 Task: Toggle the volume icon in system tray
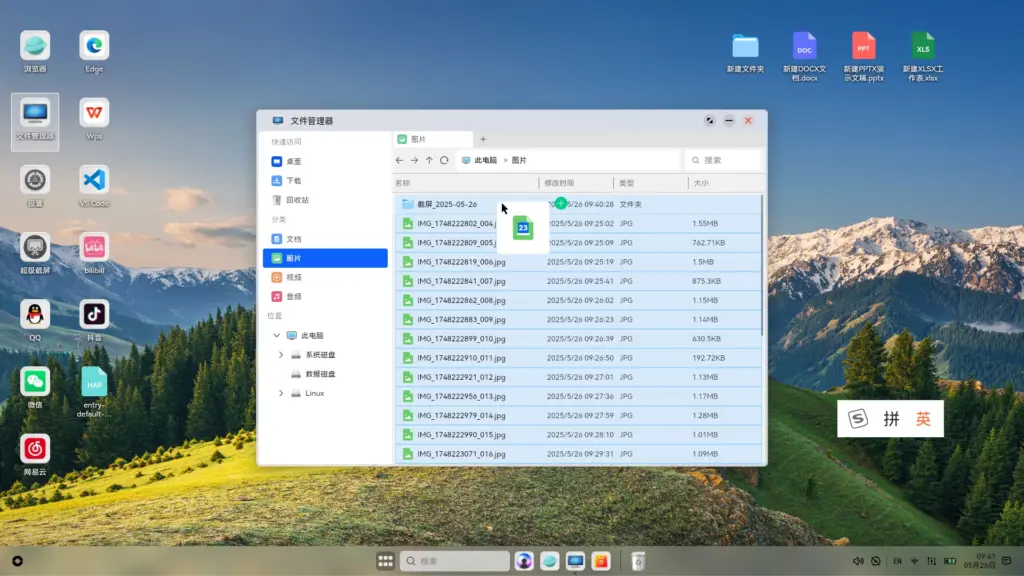click(x=858, y=561)
